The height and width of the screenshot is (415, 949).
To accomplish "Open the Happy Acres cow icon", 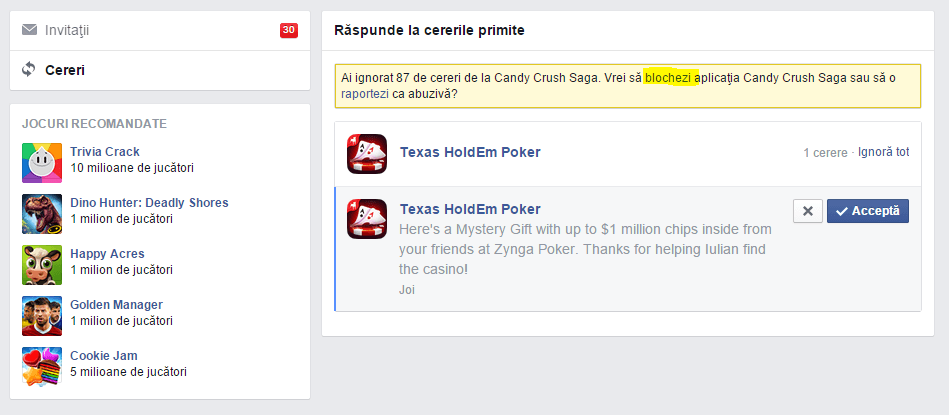I will [x=42, y=264].
